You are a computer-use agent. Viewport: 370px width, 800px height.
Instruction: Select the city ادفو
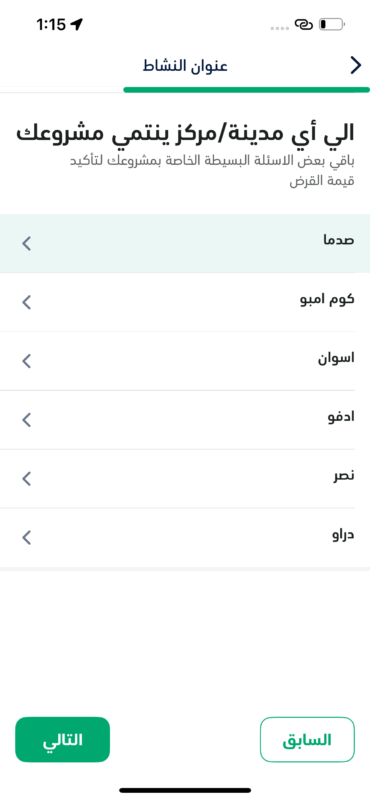click(x=185, y=420)
